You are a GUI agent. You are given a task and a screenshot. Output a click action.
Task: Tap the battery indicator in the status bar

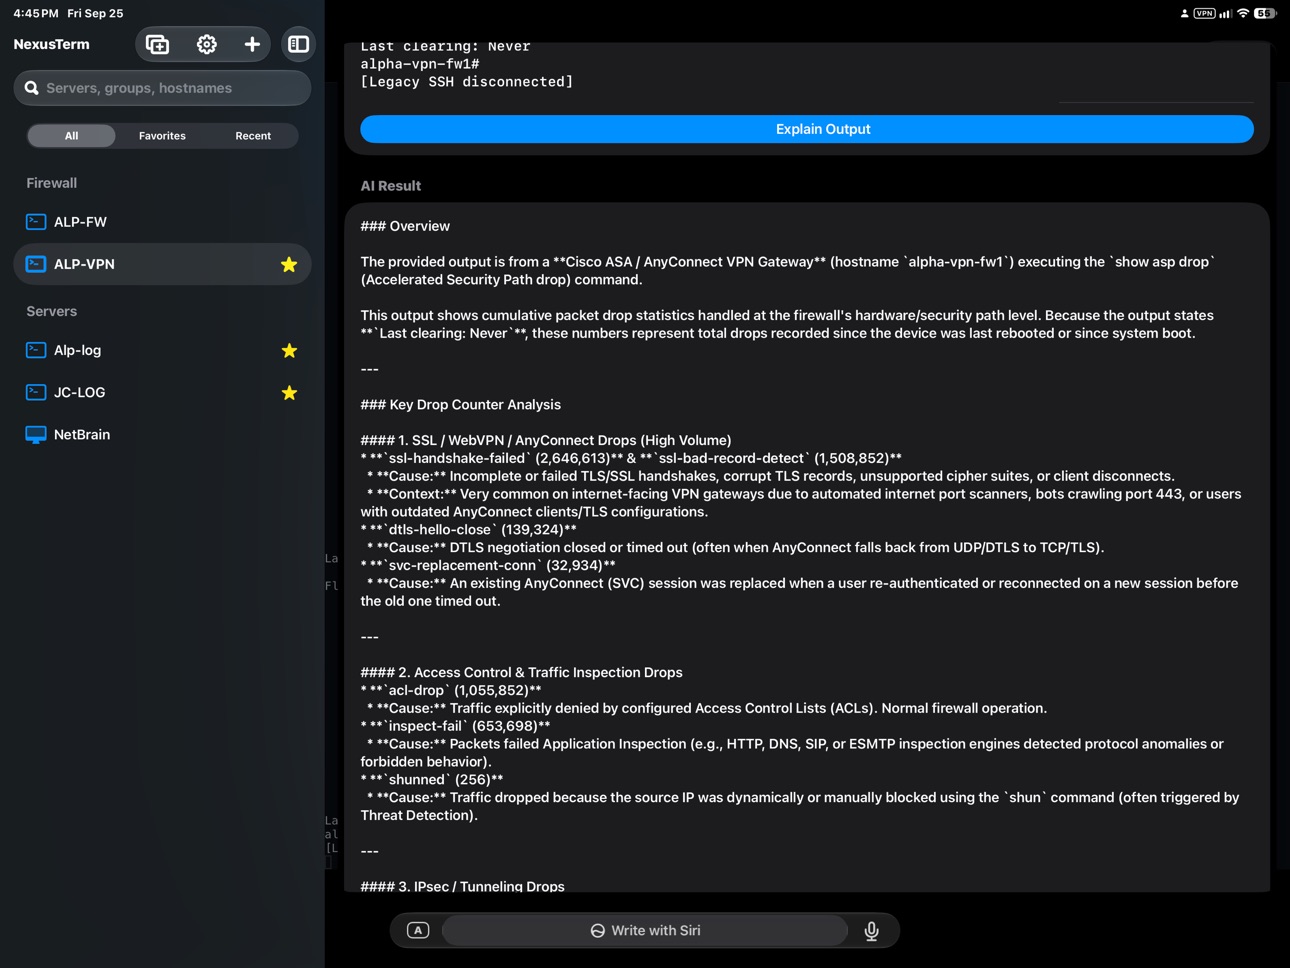point(1265,13)
